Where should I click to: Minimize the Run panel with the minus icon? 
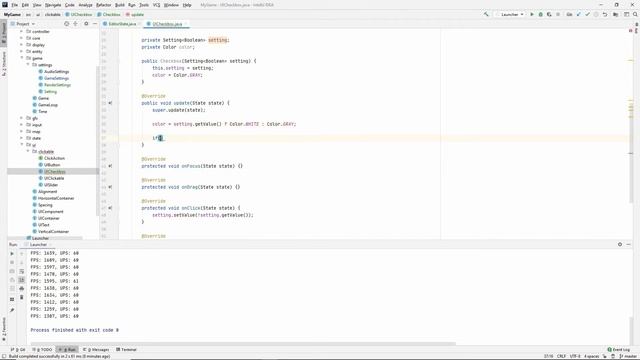click(x=629, y=244)
